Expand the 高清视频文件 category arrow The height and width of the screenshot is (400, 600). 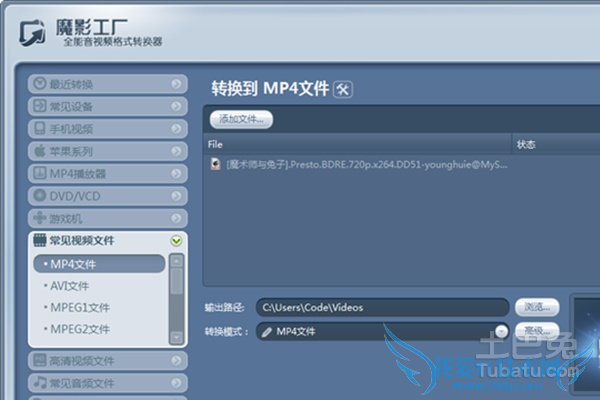(176, 361)
